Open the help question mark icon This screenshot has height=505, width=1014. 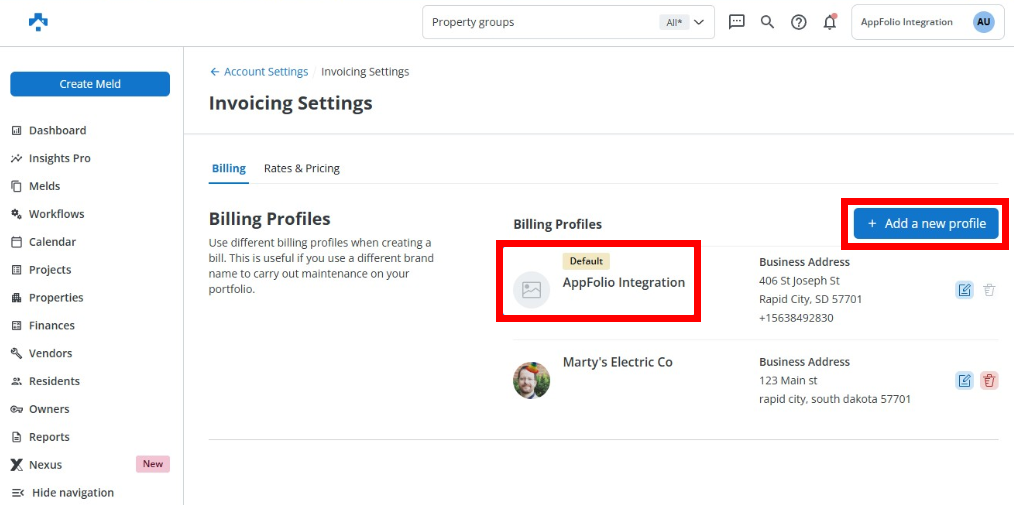click(798, 22)
